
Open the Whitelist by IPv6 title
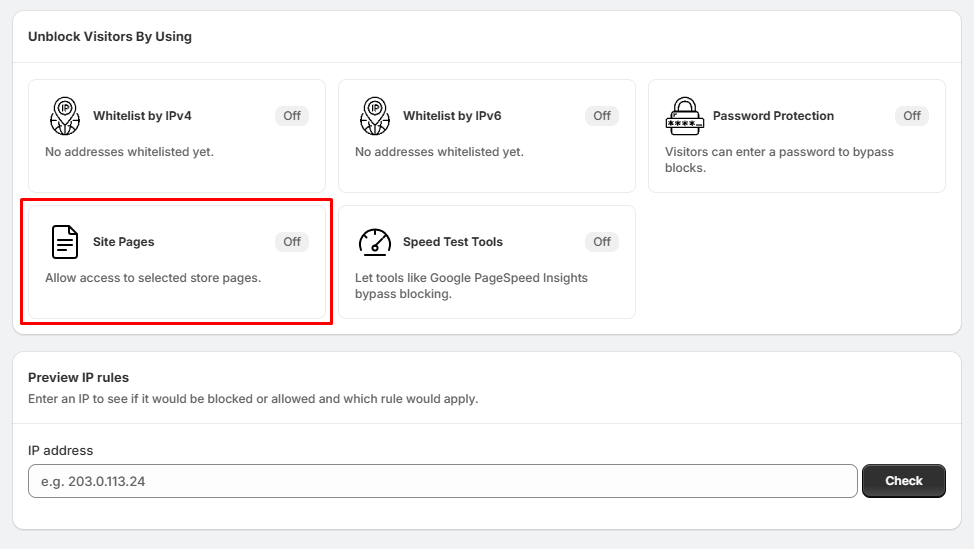click(x=452, y=116)
